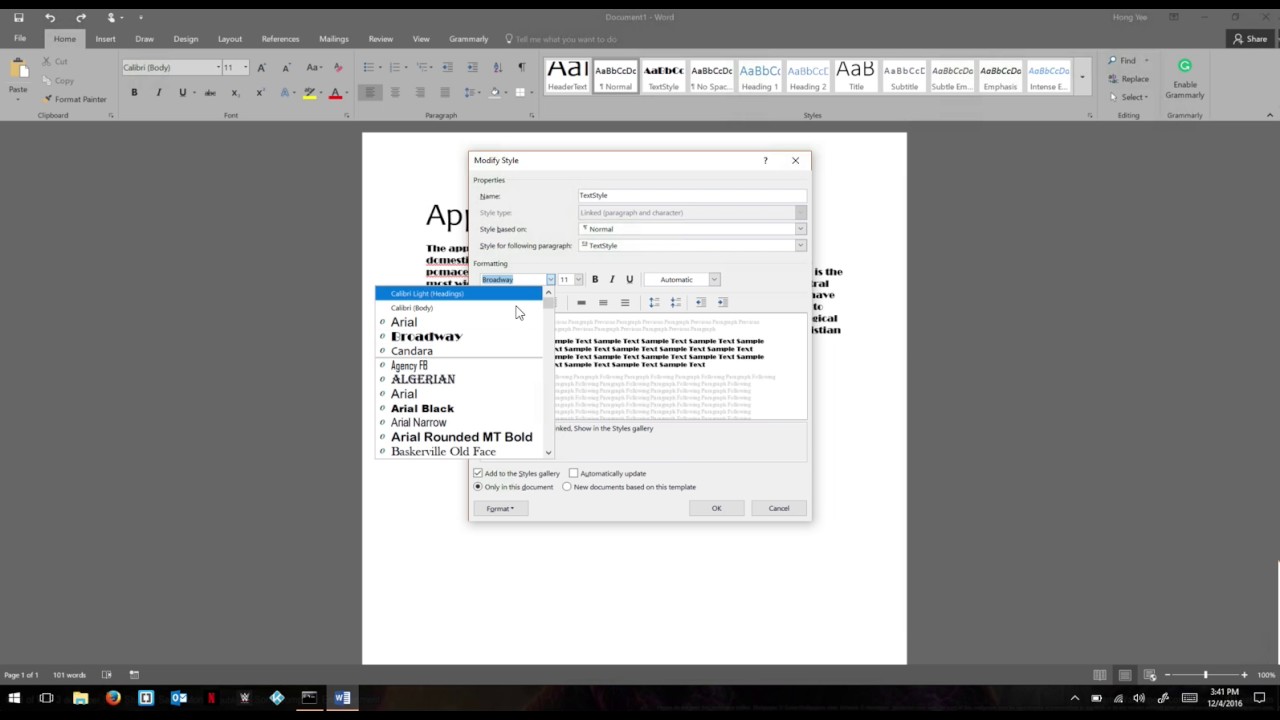Click the TextStyle Name input field

point(692,195)
